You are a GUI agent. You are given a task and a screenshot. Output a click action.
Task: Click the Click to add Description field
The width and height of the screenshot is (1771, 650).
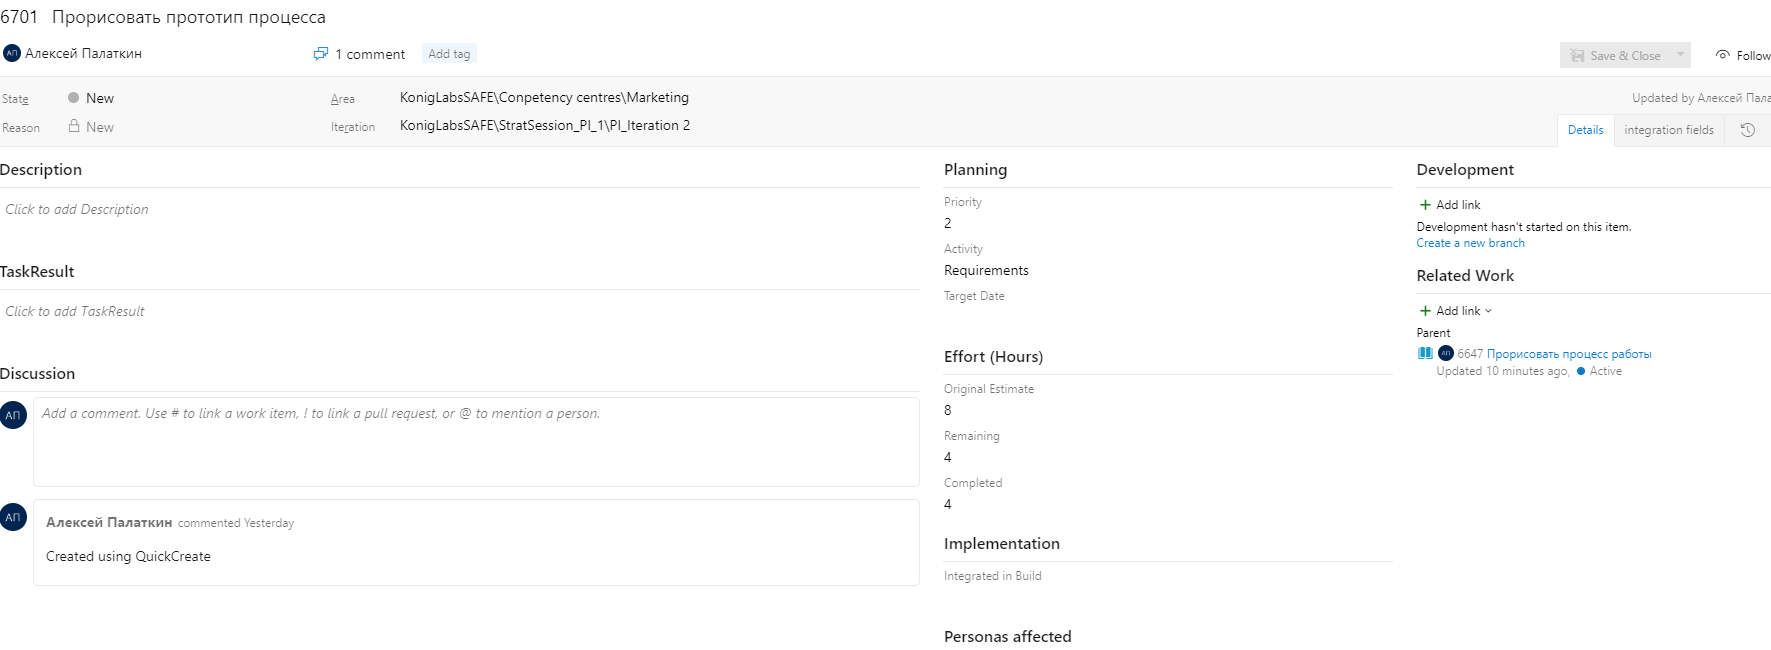(x=77, y=209)
